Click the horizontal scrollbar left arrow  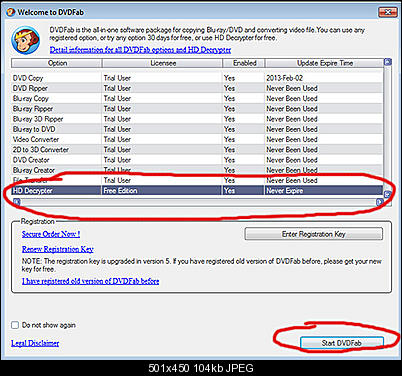16,202
